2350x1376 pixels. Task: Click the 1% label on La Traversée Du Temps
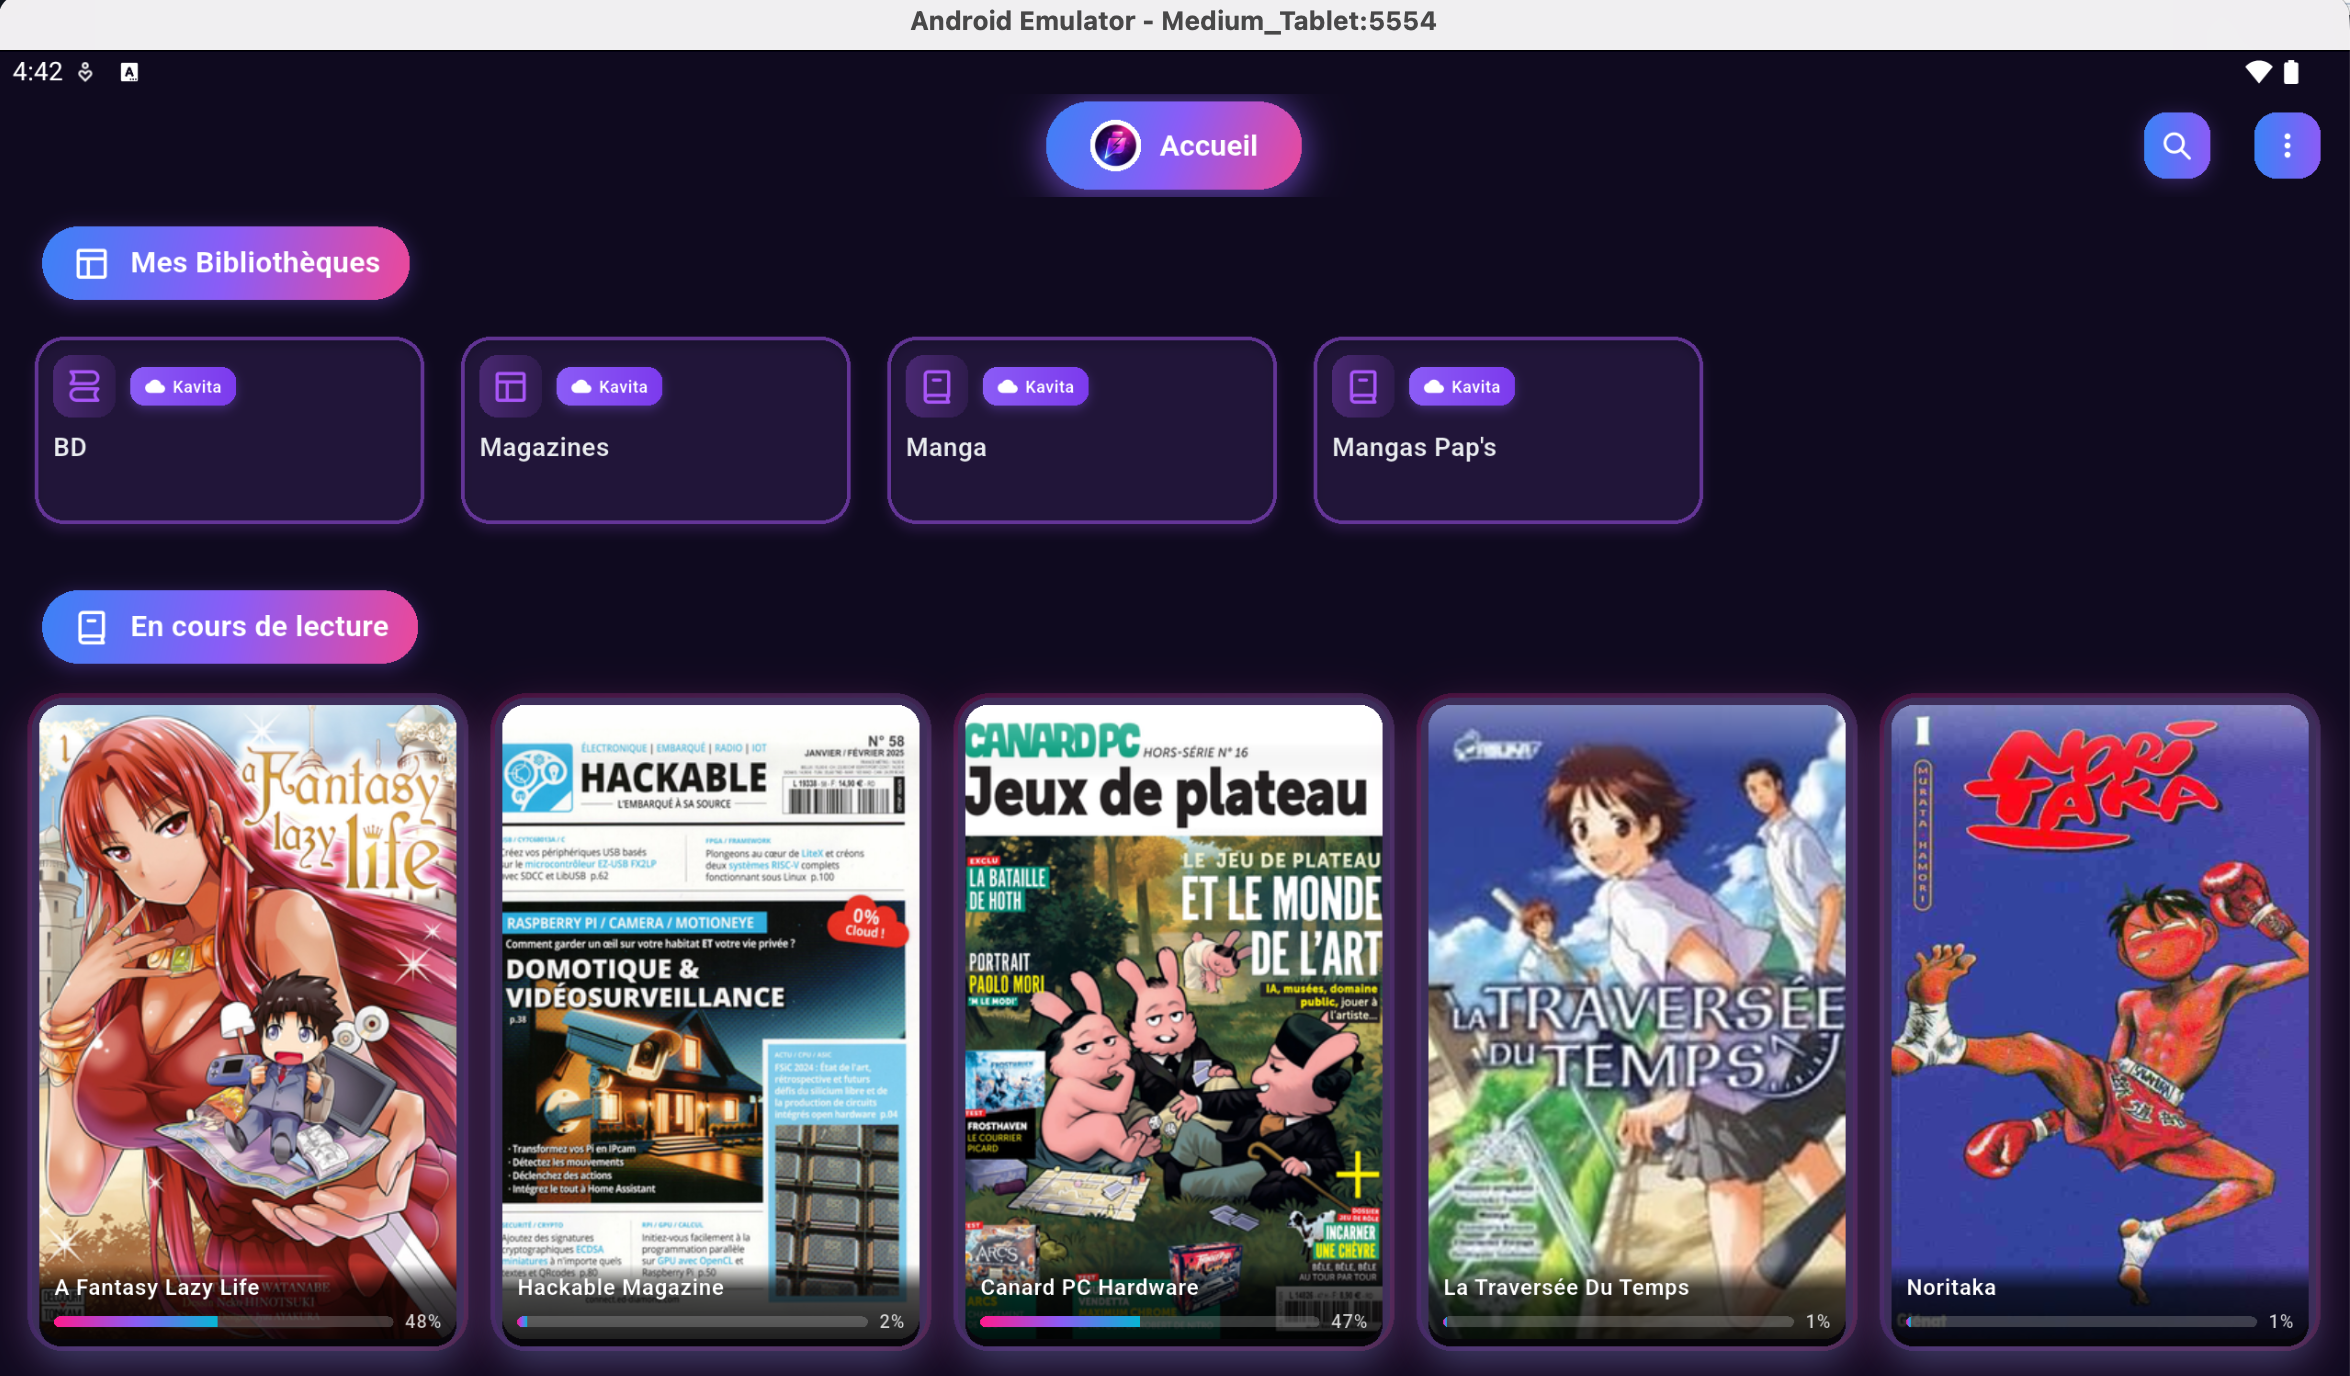(1818, 1322)
